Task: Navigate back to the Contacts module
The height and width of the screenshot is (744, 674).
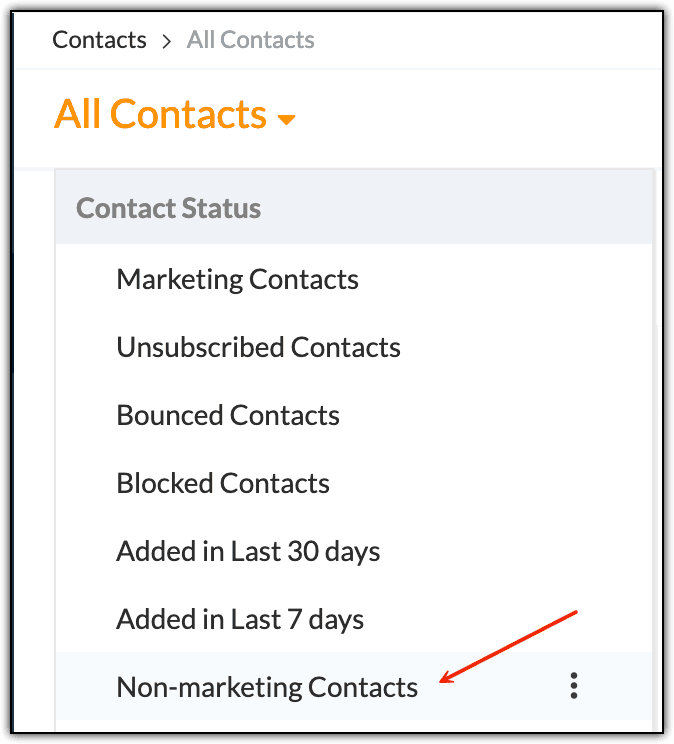Action: click(x=99, y=40)
